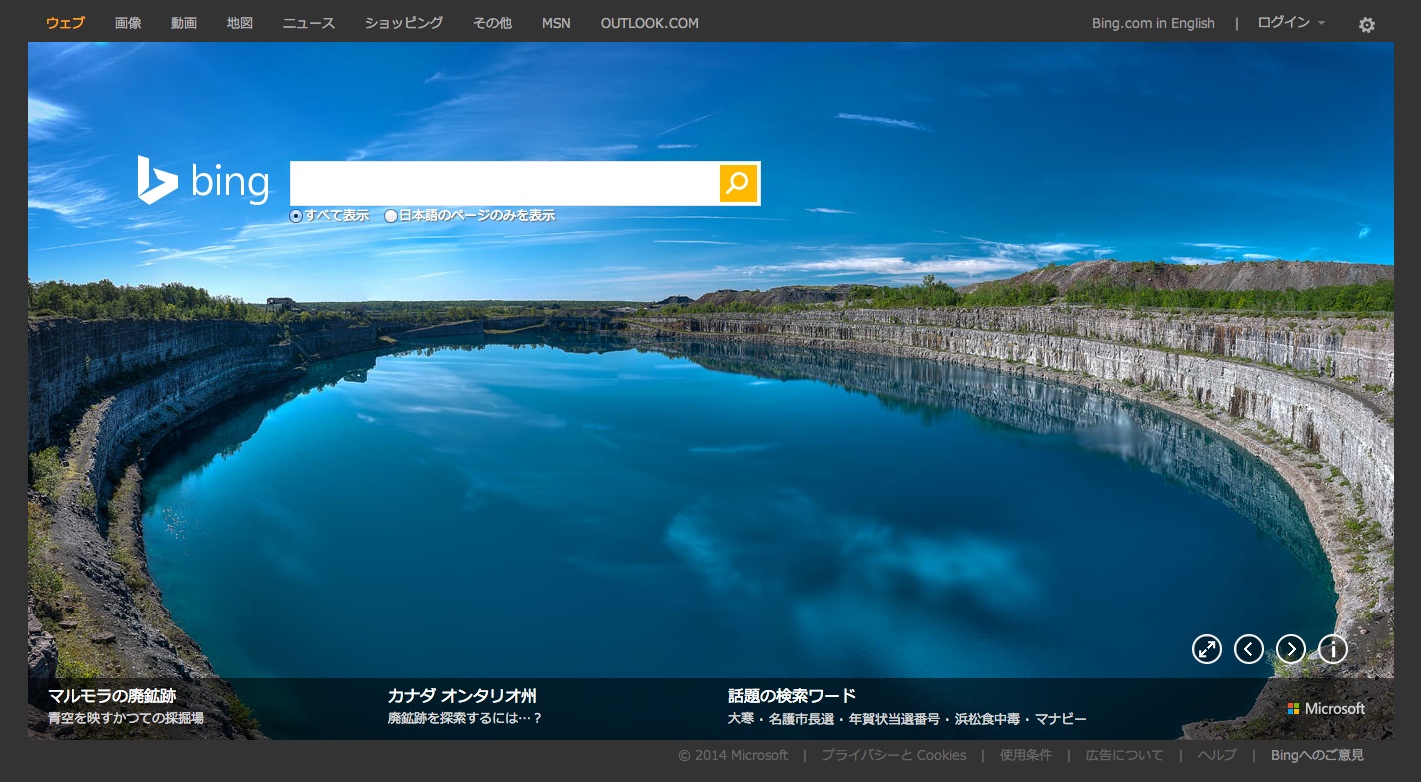The height and width of the screenshot is (782, 1421).
Task: Click the Bing.com in English link
Action: coord(1153,23)
